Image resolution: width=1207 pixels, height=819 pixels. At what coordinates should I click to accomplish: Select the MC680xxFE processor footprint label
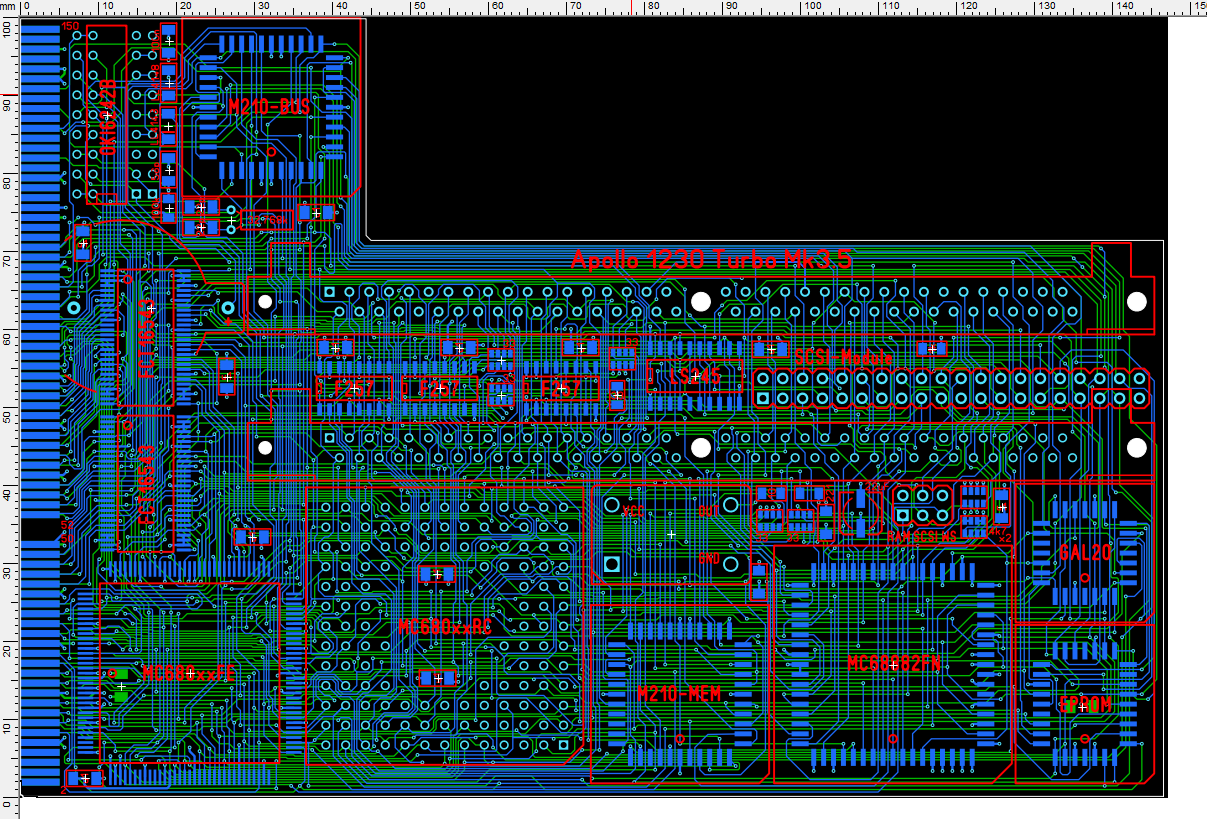tap(187, 673)
